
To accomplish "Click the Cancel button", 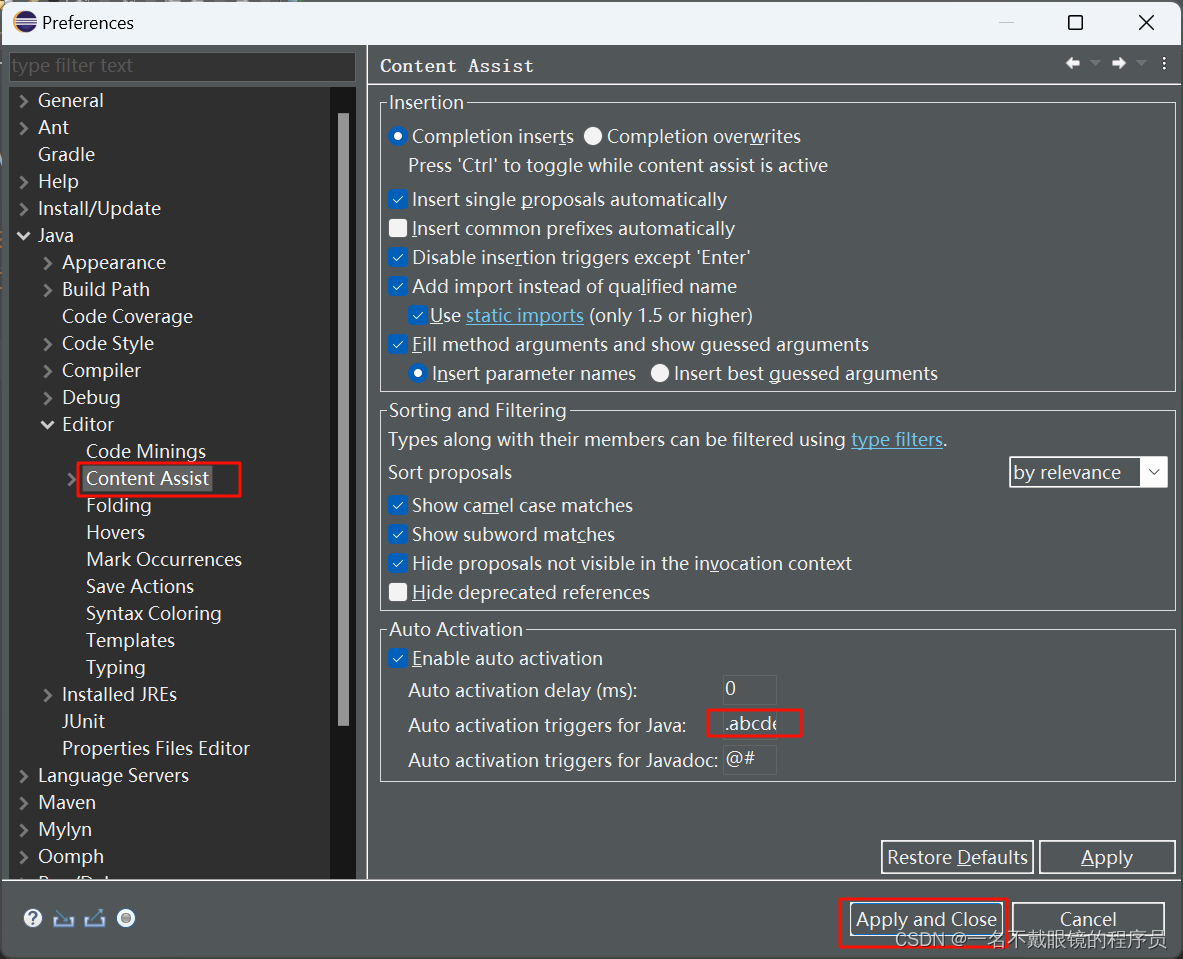I will coord(1088,919).
